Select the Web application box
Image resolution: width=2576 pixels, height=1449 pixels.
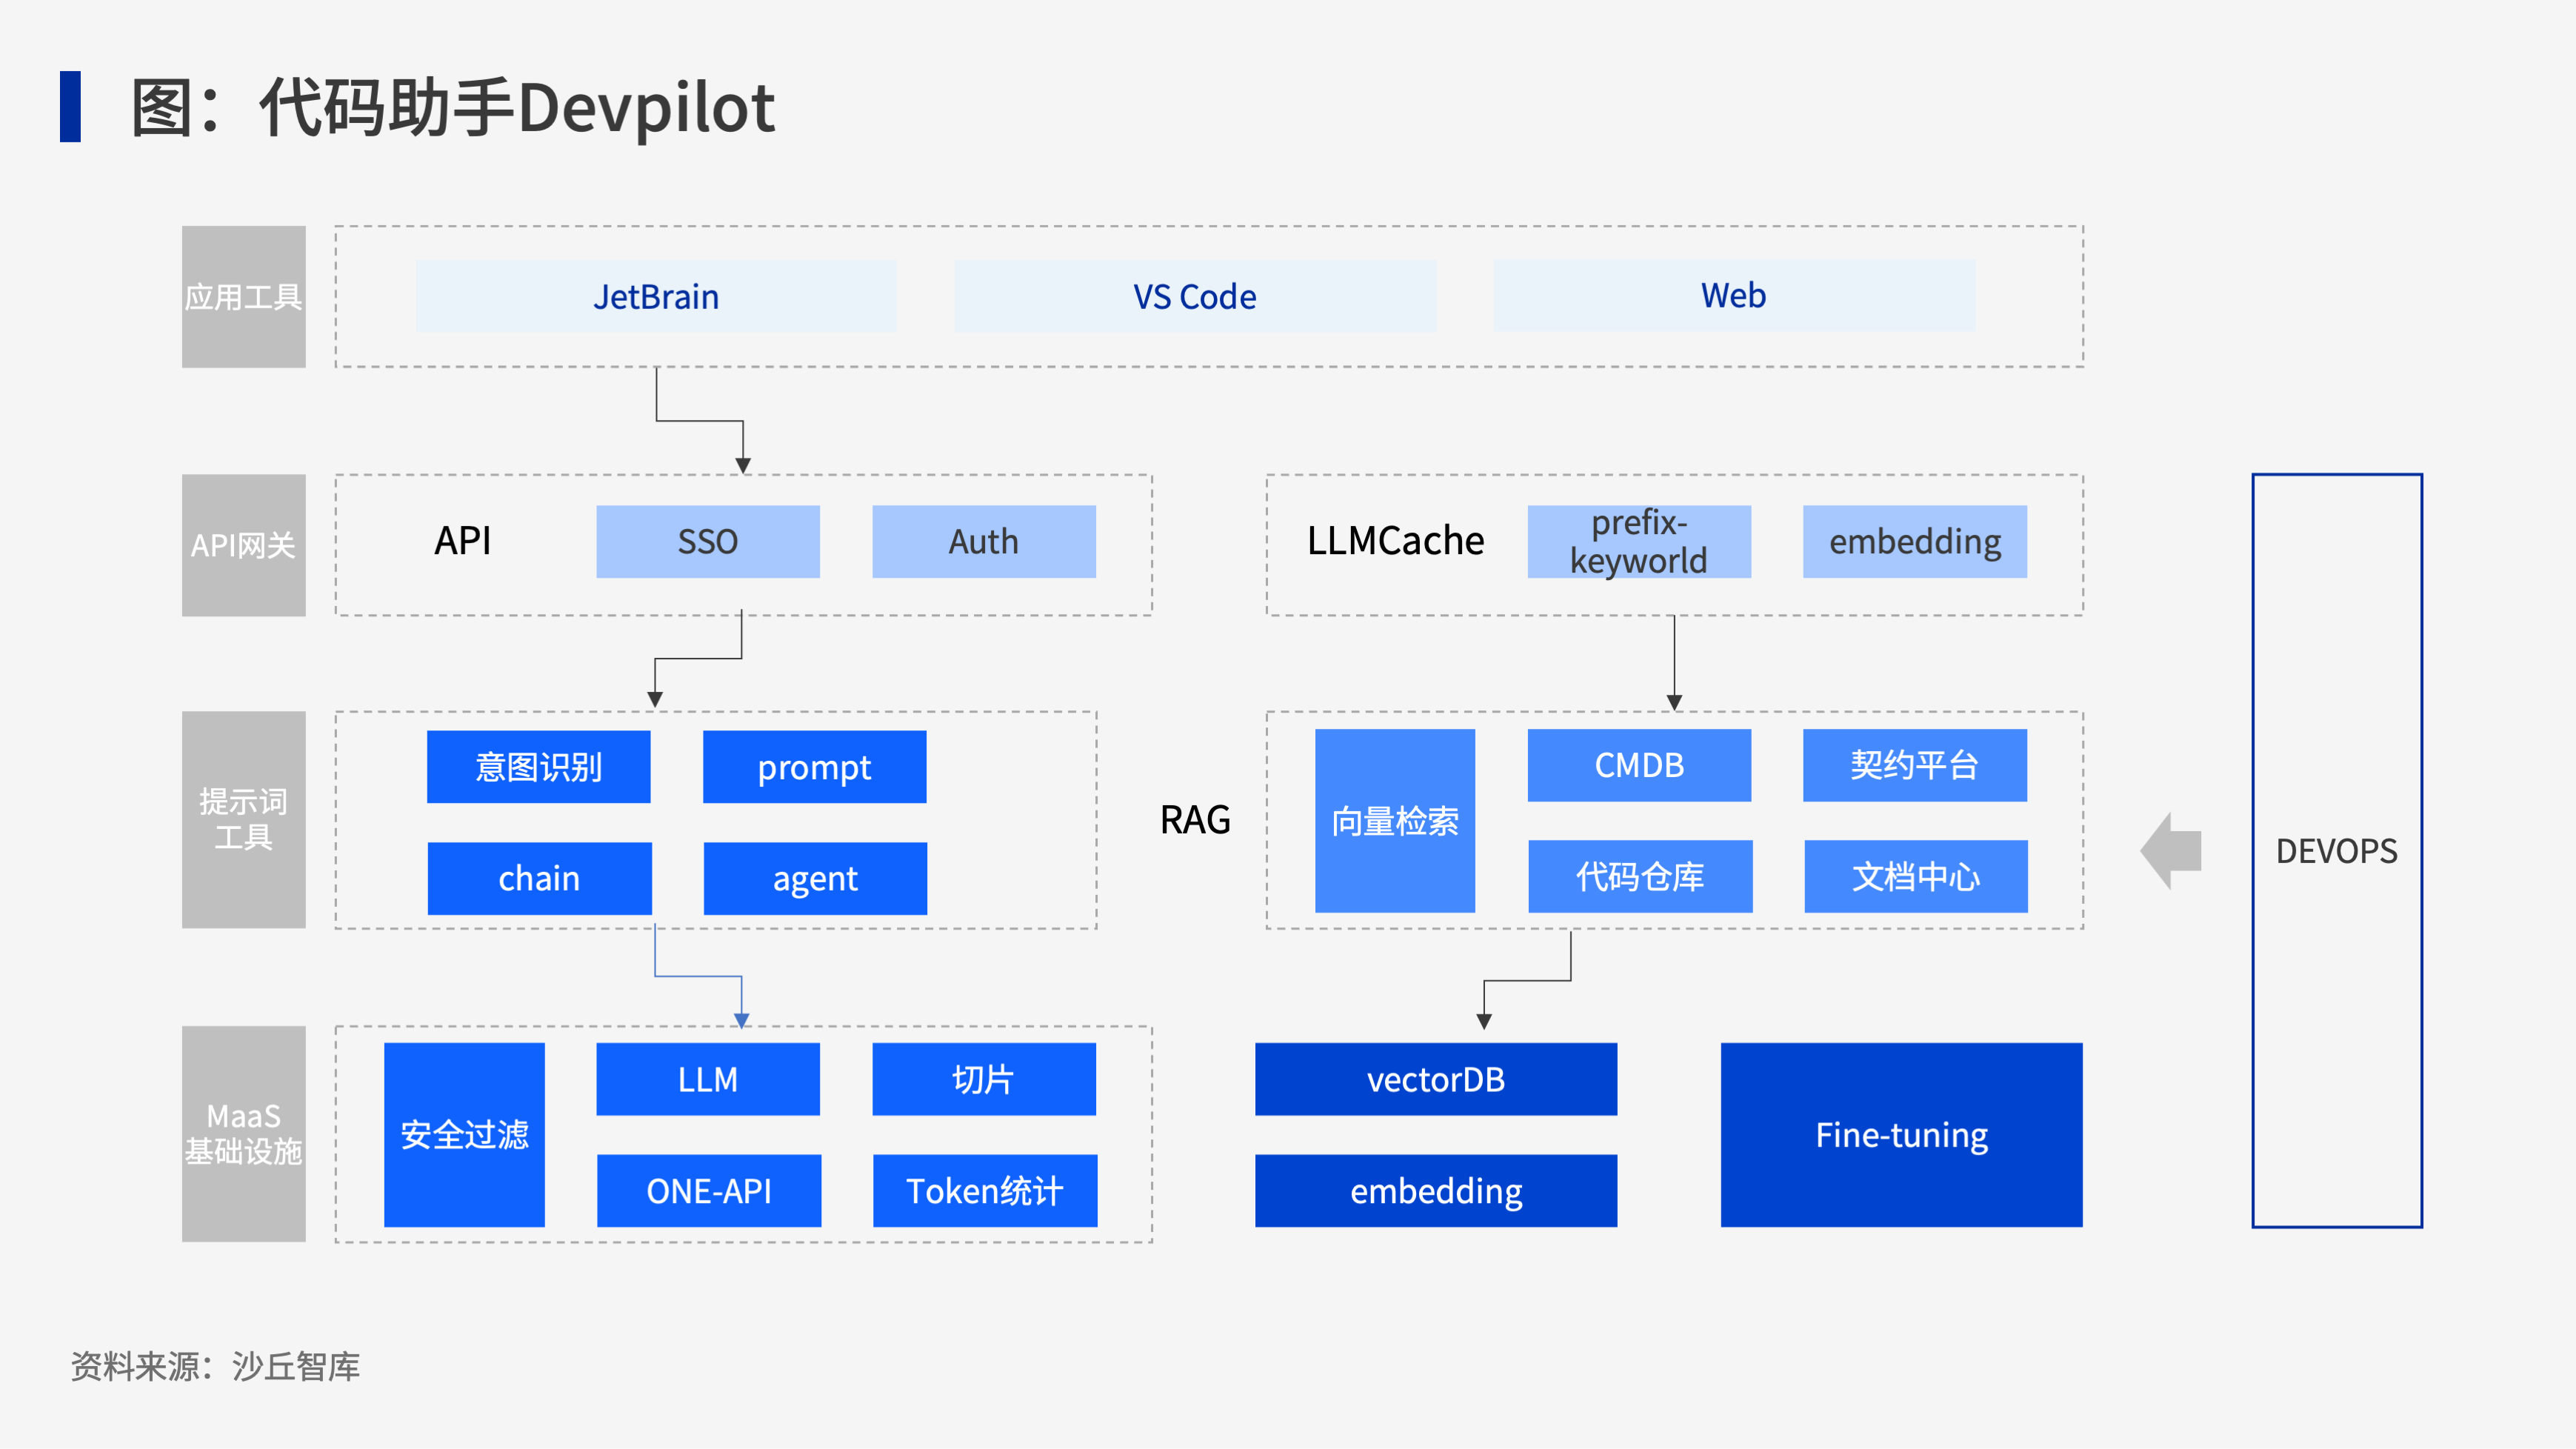pos(1733,296)
